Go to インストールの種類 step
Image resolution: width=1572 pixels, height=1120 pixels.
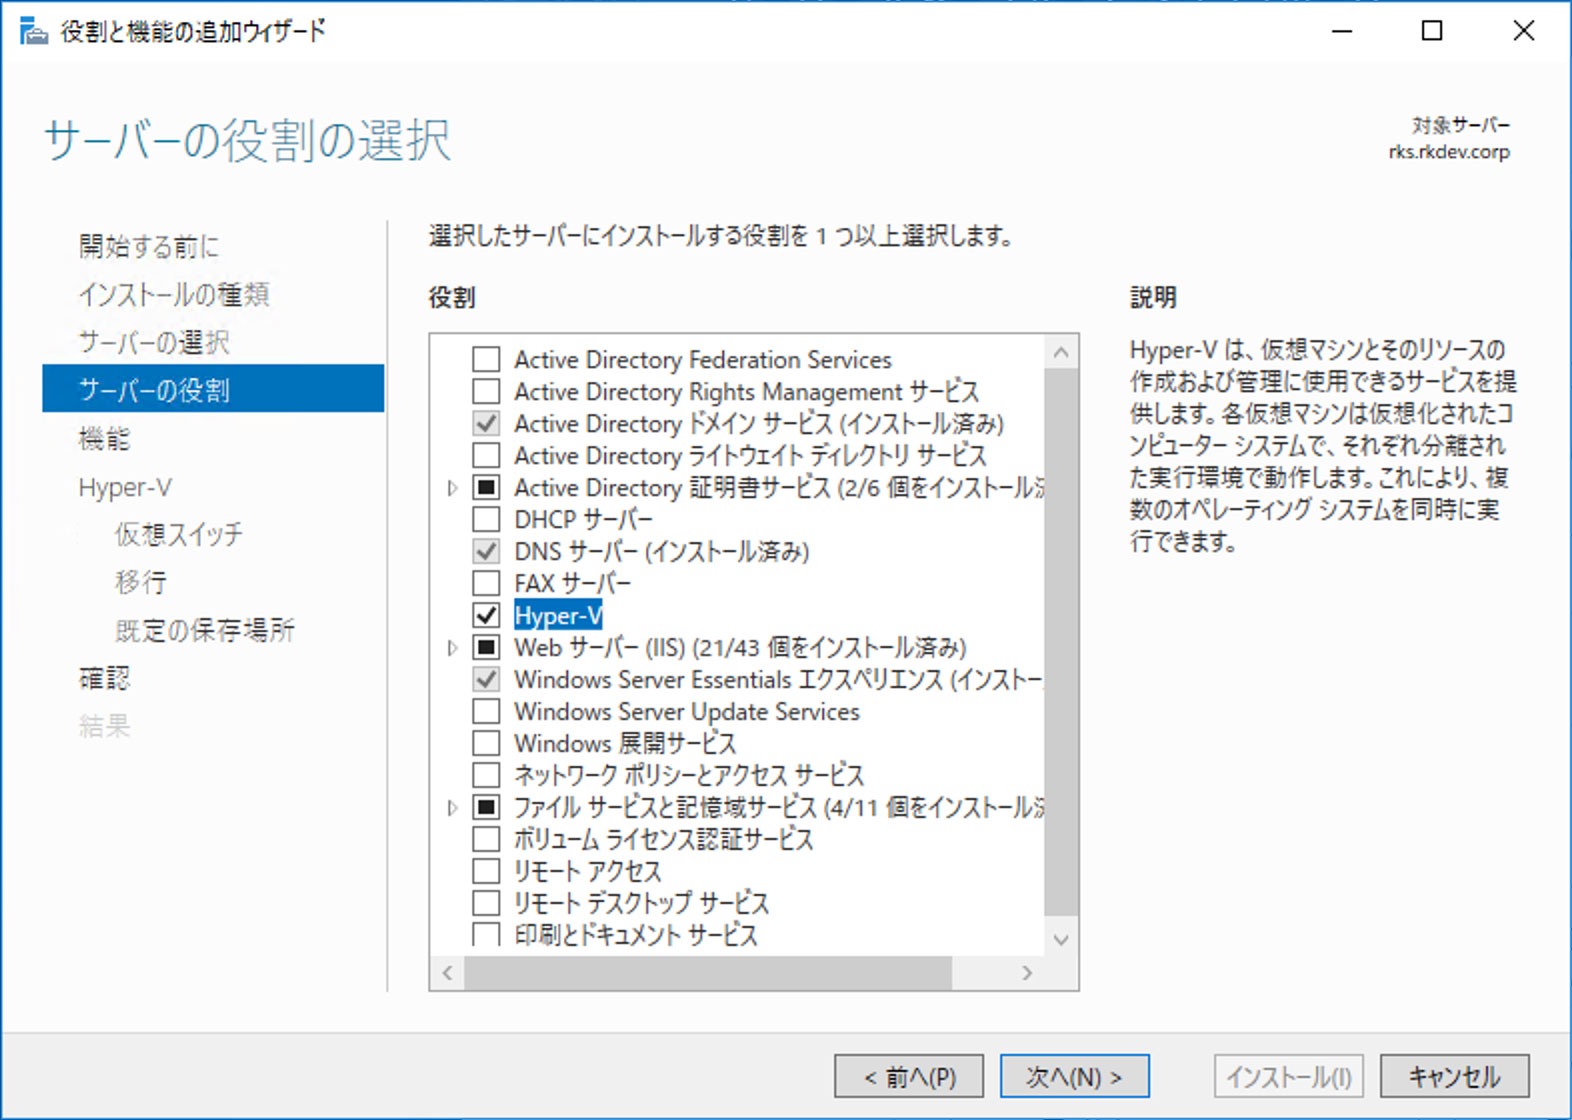(174, 294)
